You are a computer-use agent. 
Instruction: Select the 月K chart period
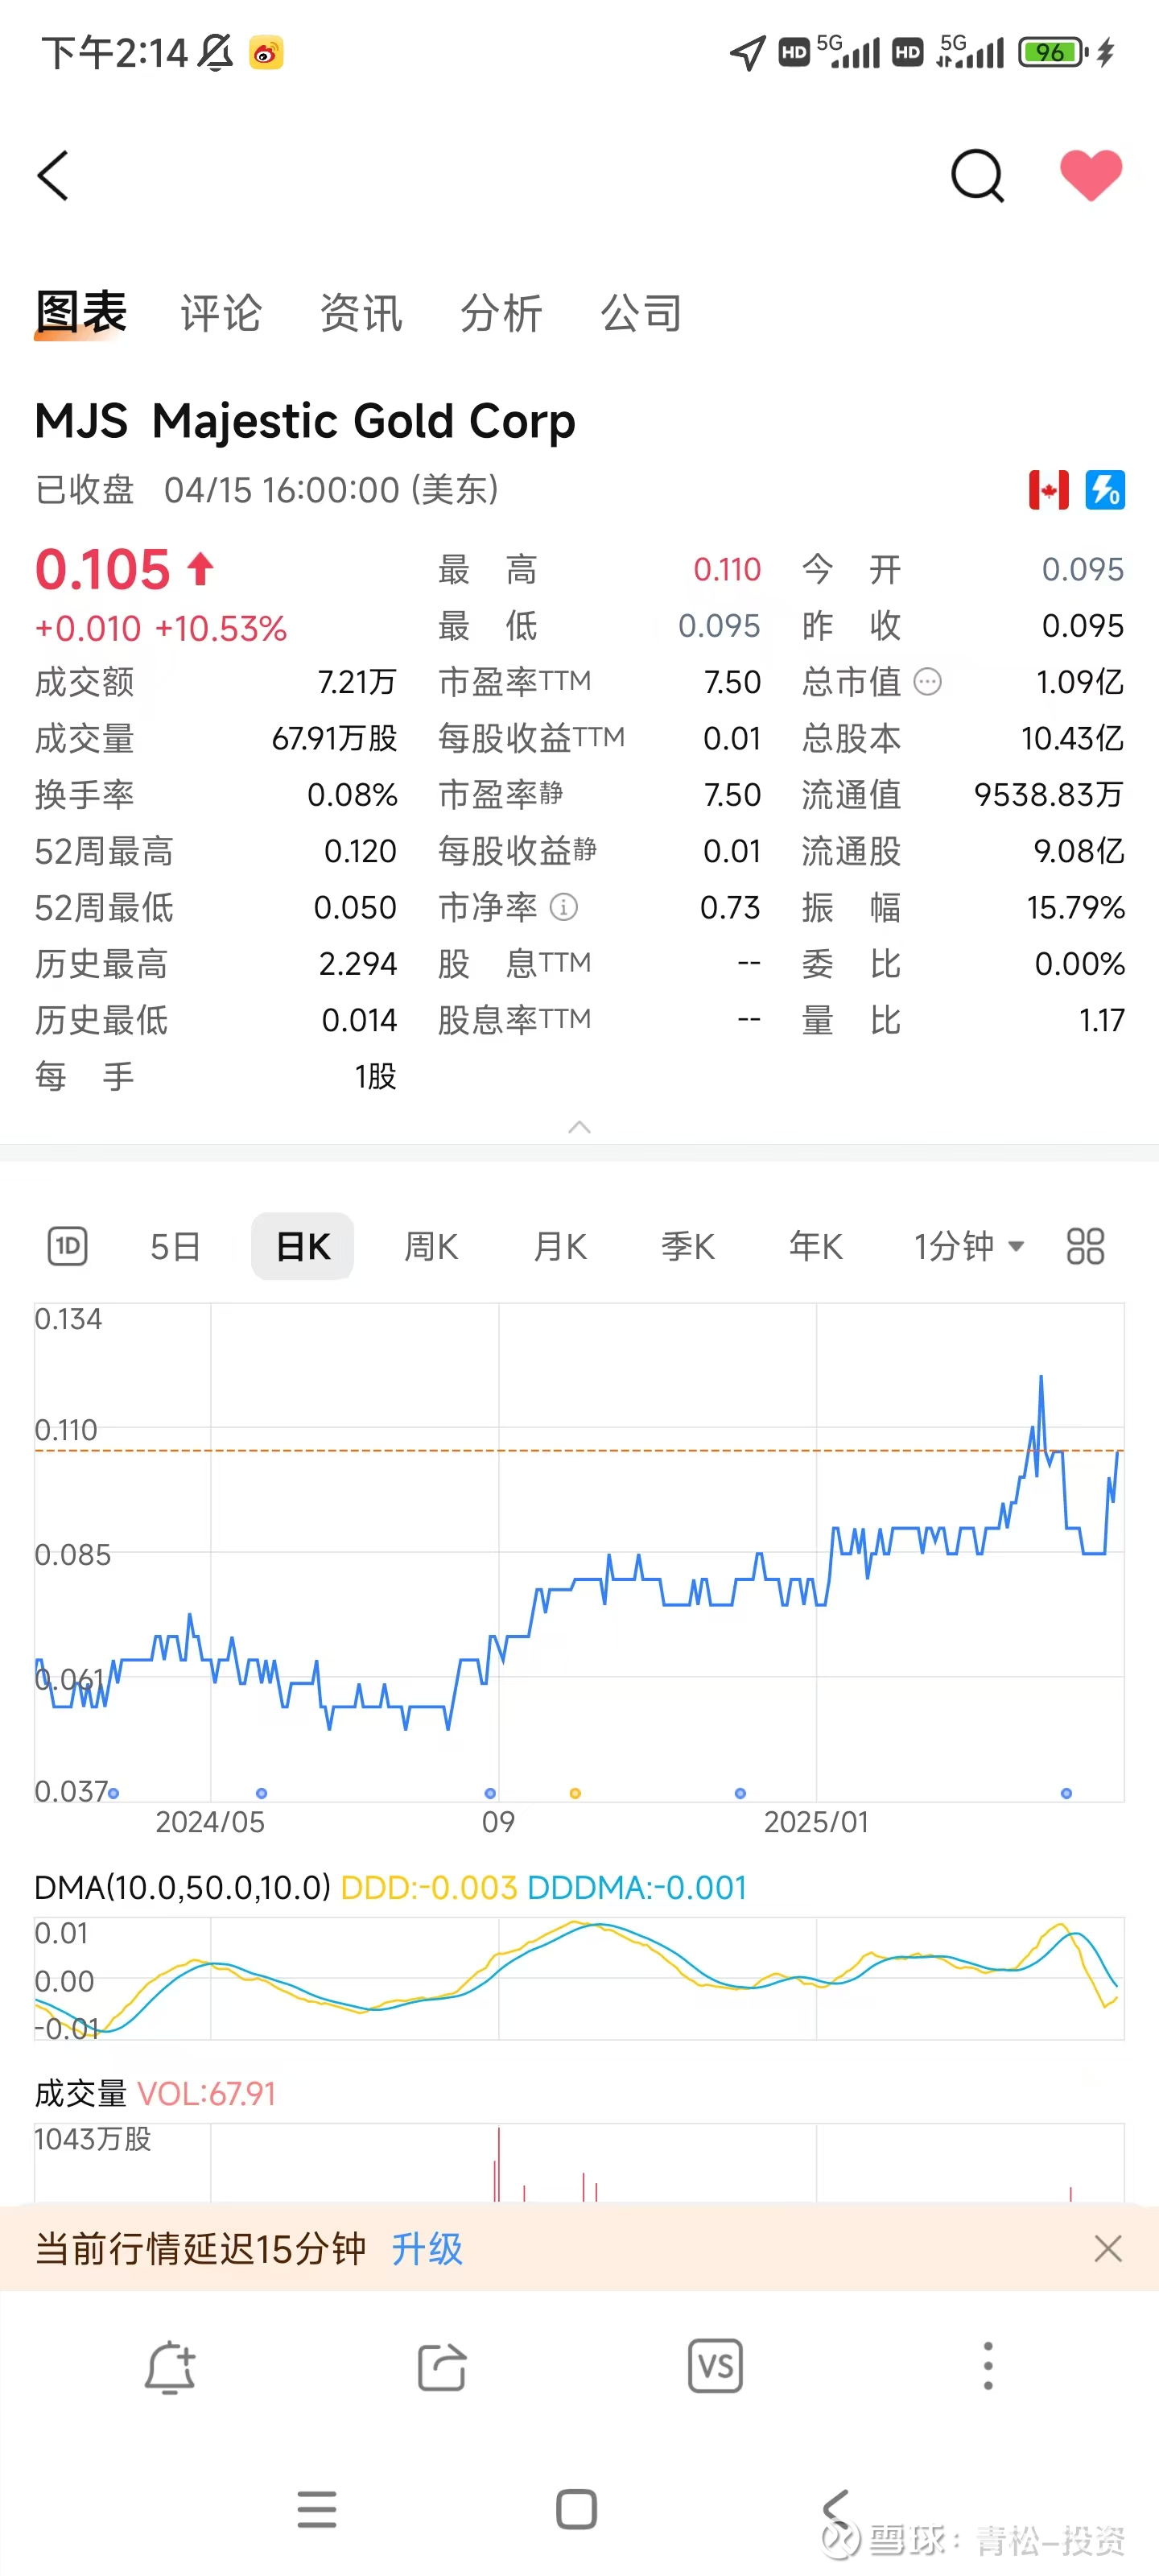point(560,1247)
